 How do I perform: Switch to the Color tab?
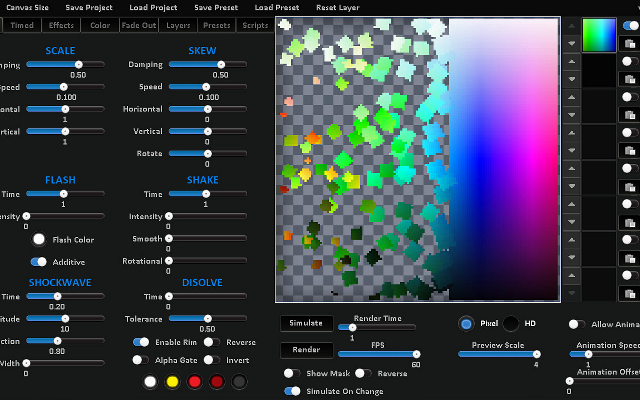click(100, 25)
